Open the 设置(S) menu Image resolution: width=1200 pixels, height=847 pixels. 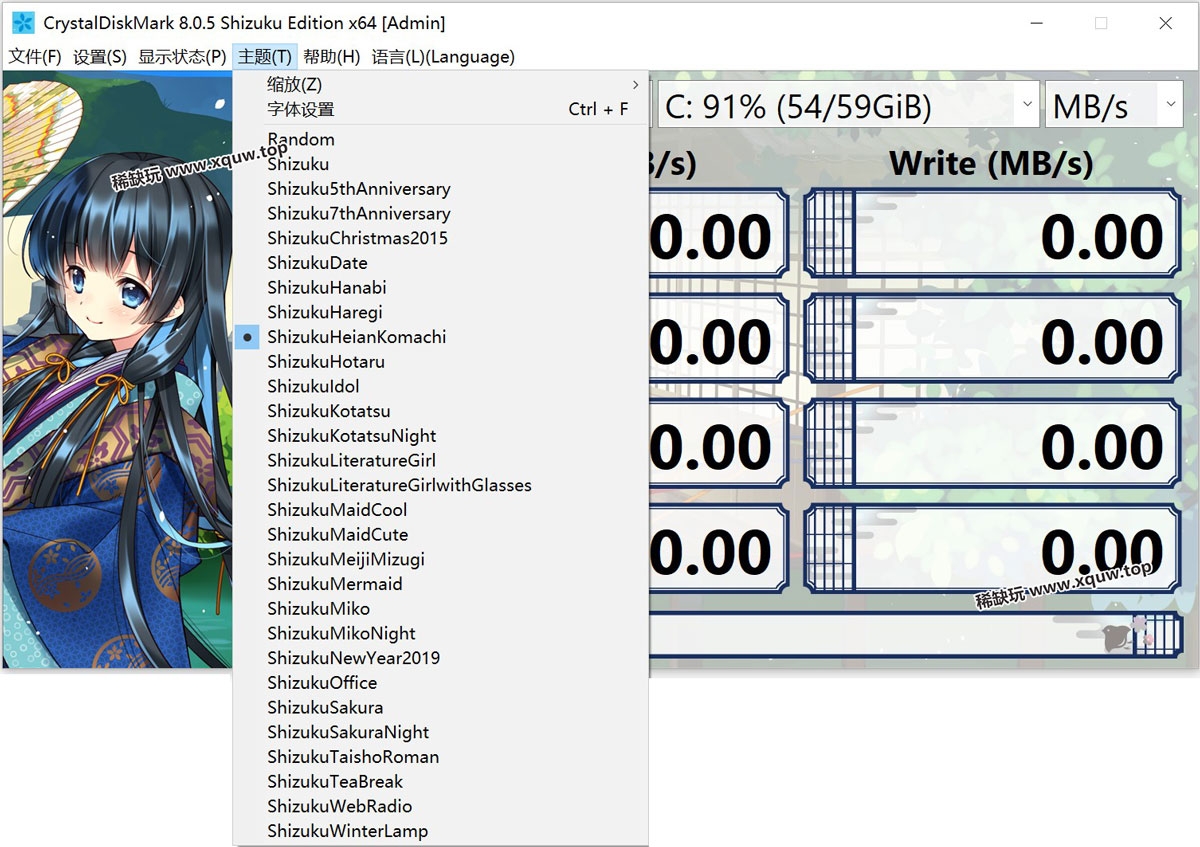click(x=100, y=57)
